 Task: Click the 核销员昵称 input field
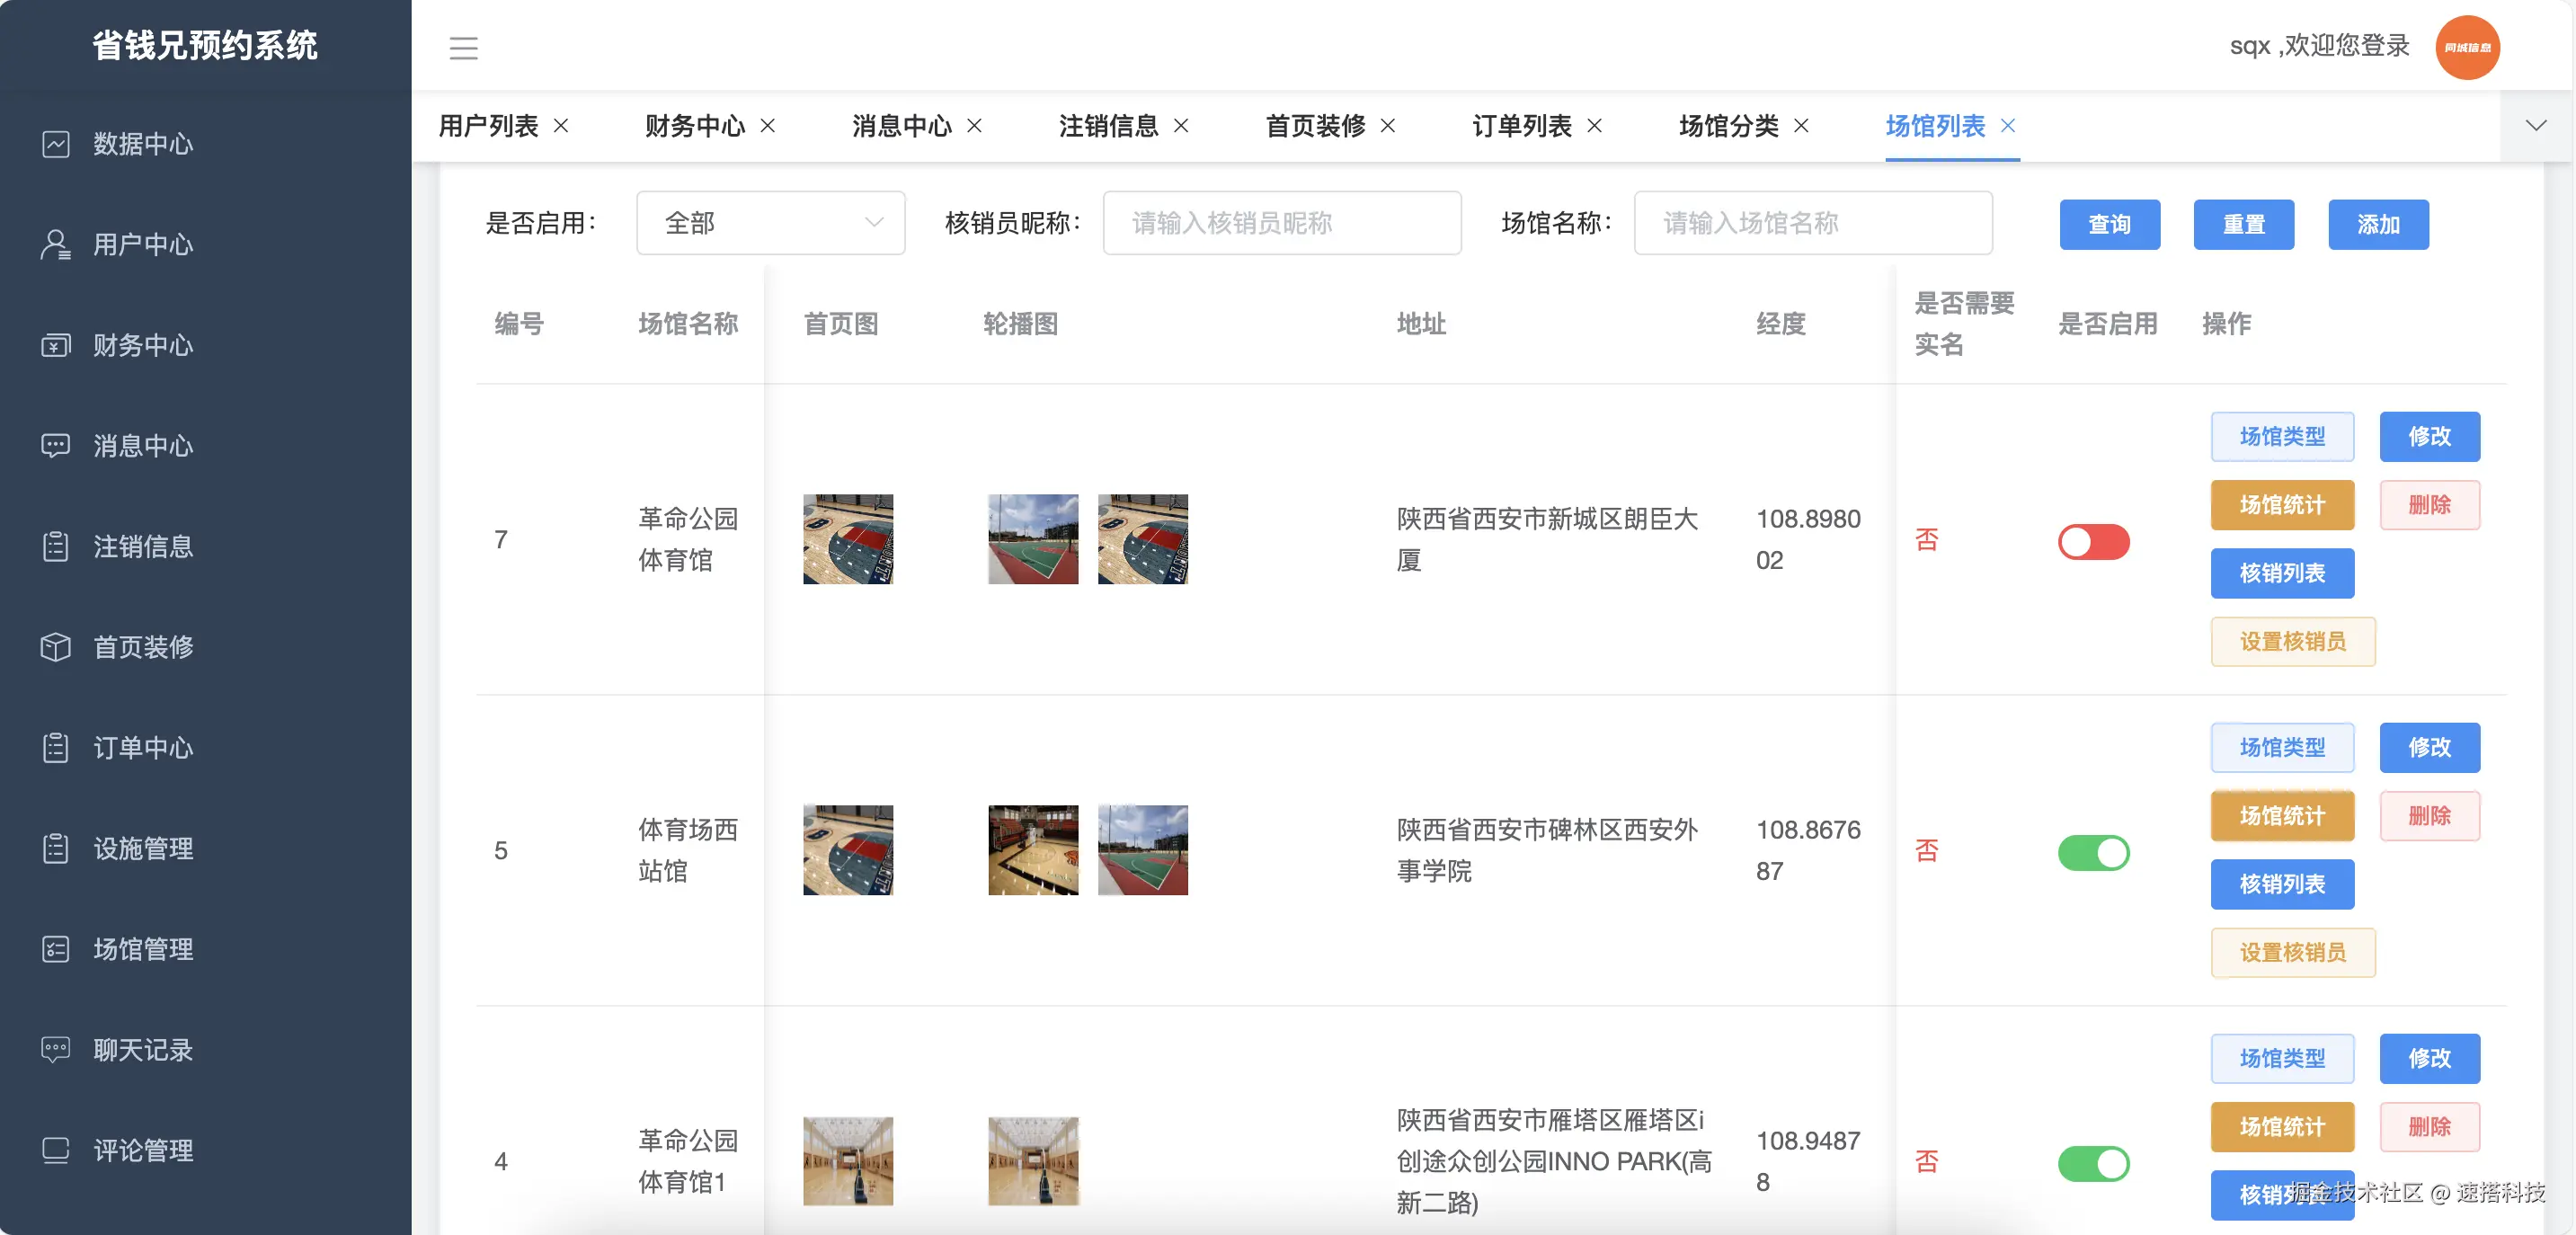click(x=1281, y=222)
